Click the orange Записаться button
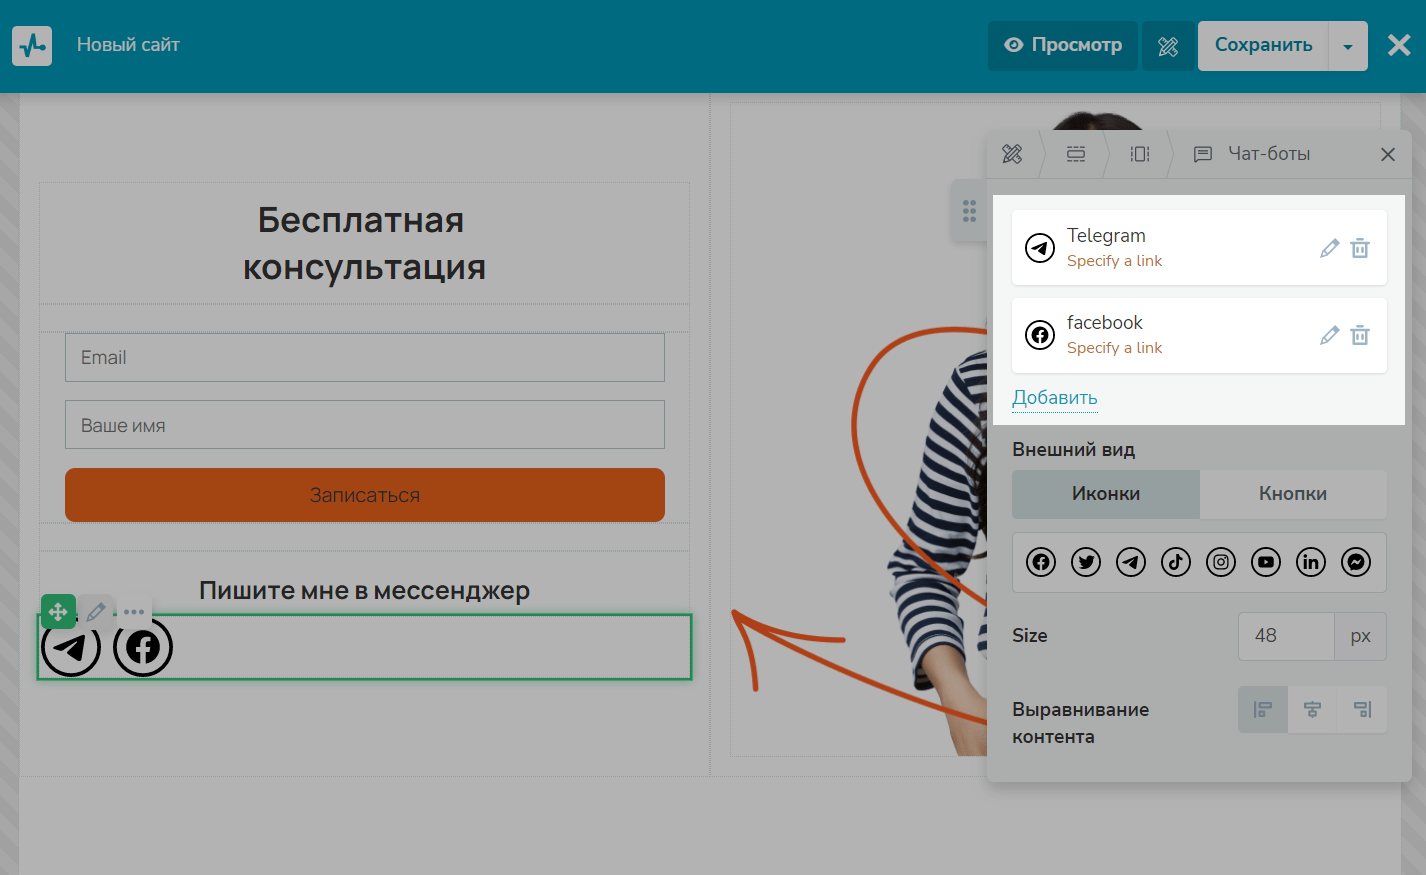 pyautogui.click(x=365, y=495)
